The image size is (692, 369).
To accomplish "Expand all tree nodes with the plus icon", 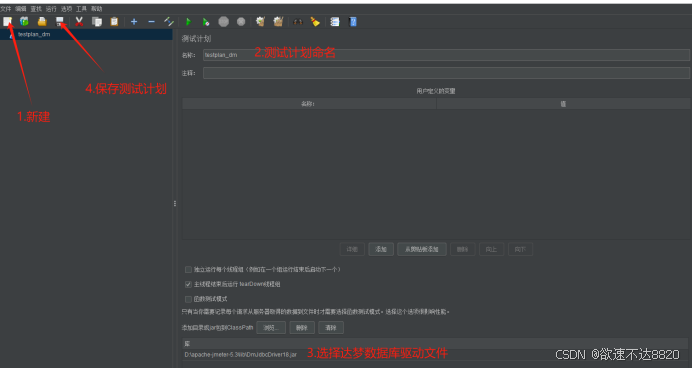I will (x=134, y=21).
